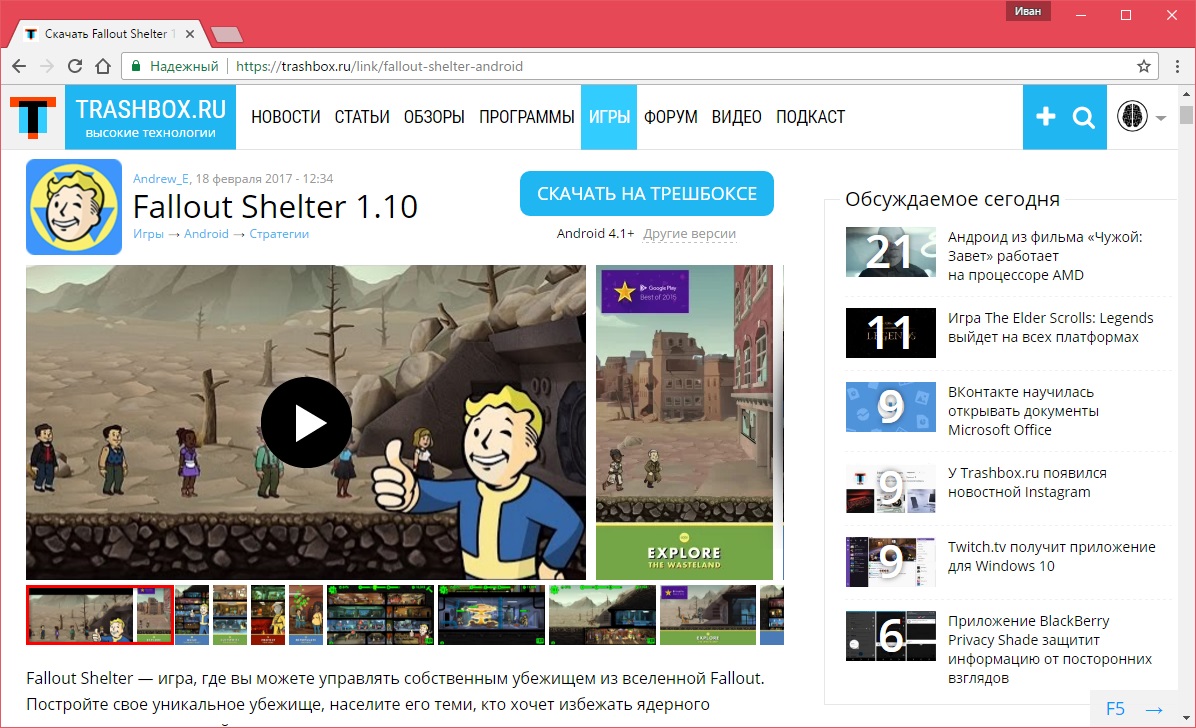The image size is (1196, 728).
Task: Click the address bar URL field
Action: pos(639,66)
